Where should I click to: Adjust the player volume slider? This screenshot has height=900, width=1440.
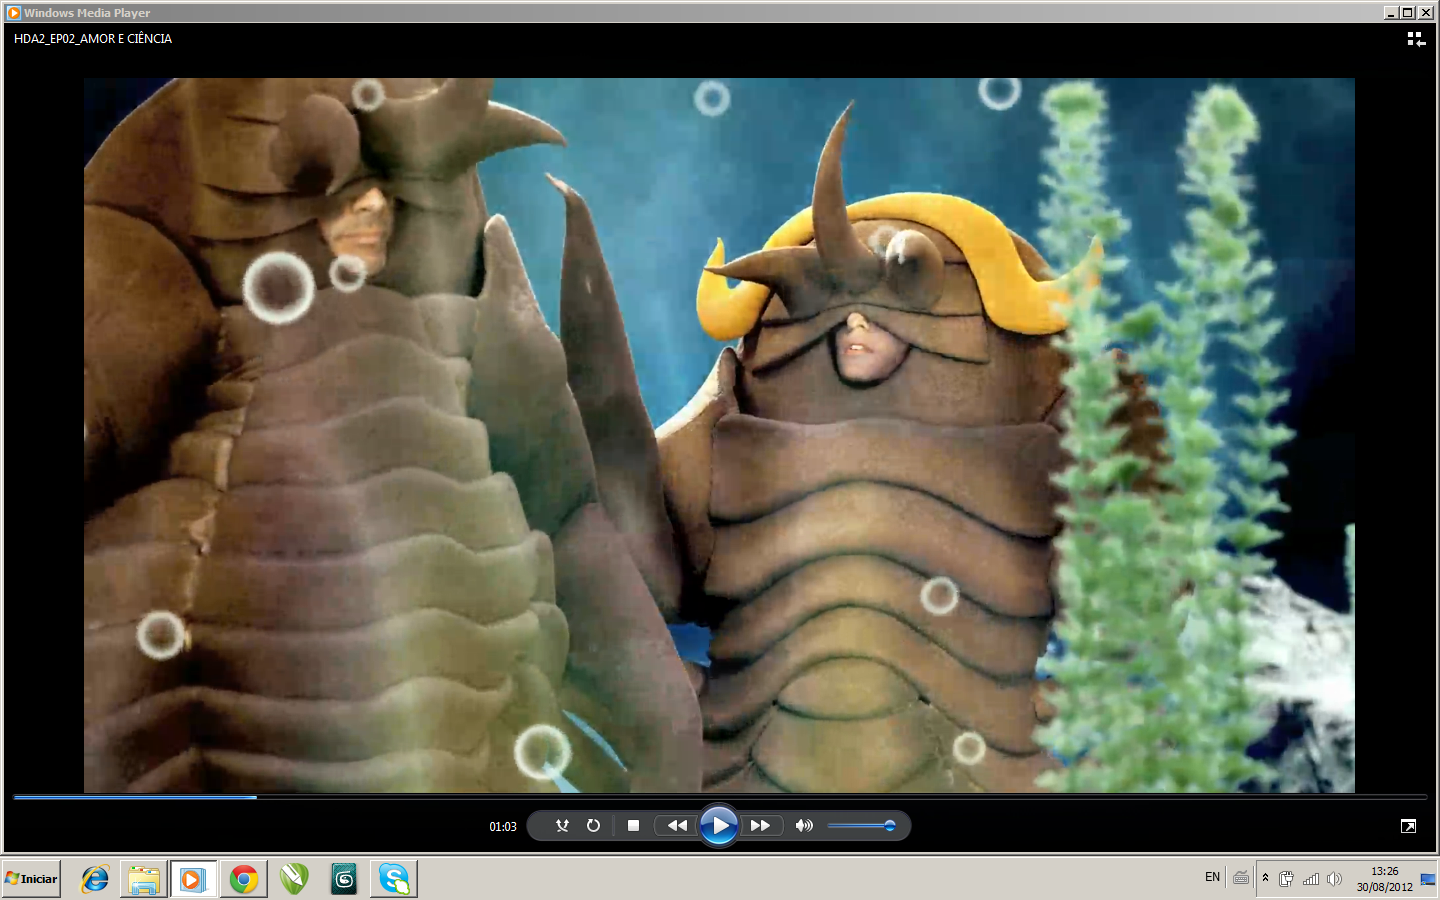tap(860, 826)
